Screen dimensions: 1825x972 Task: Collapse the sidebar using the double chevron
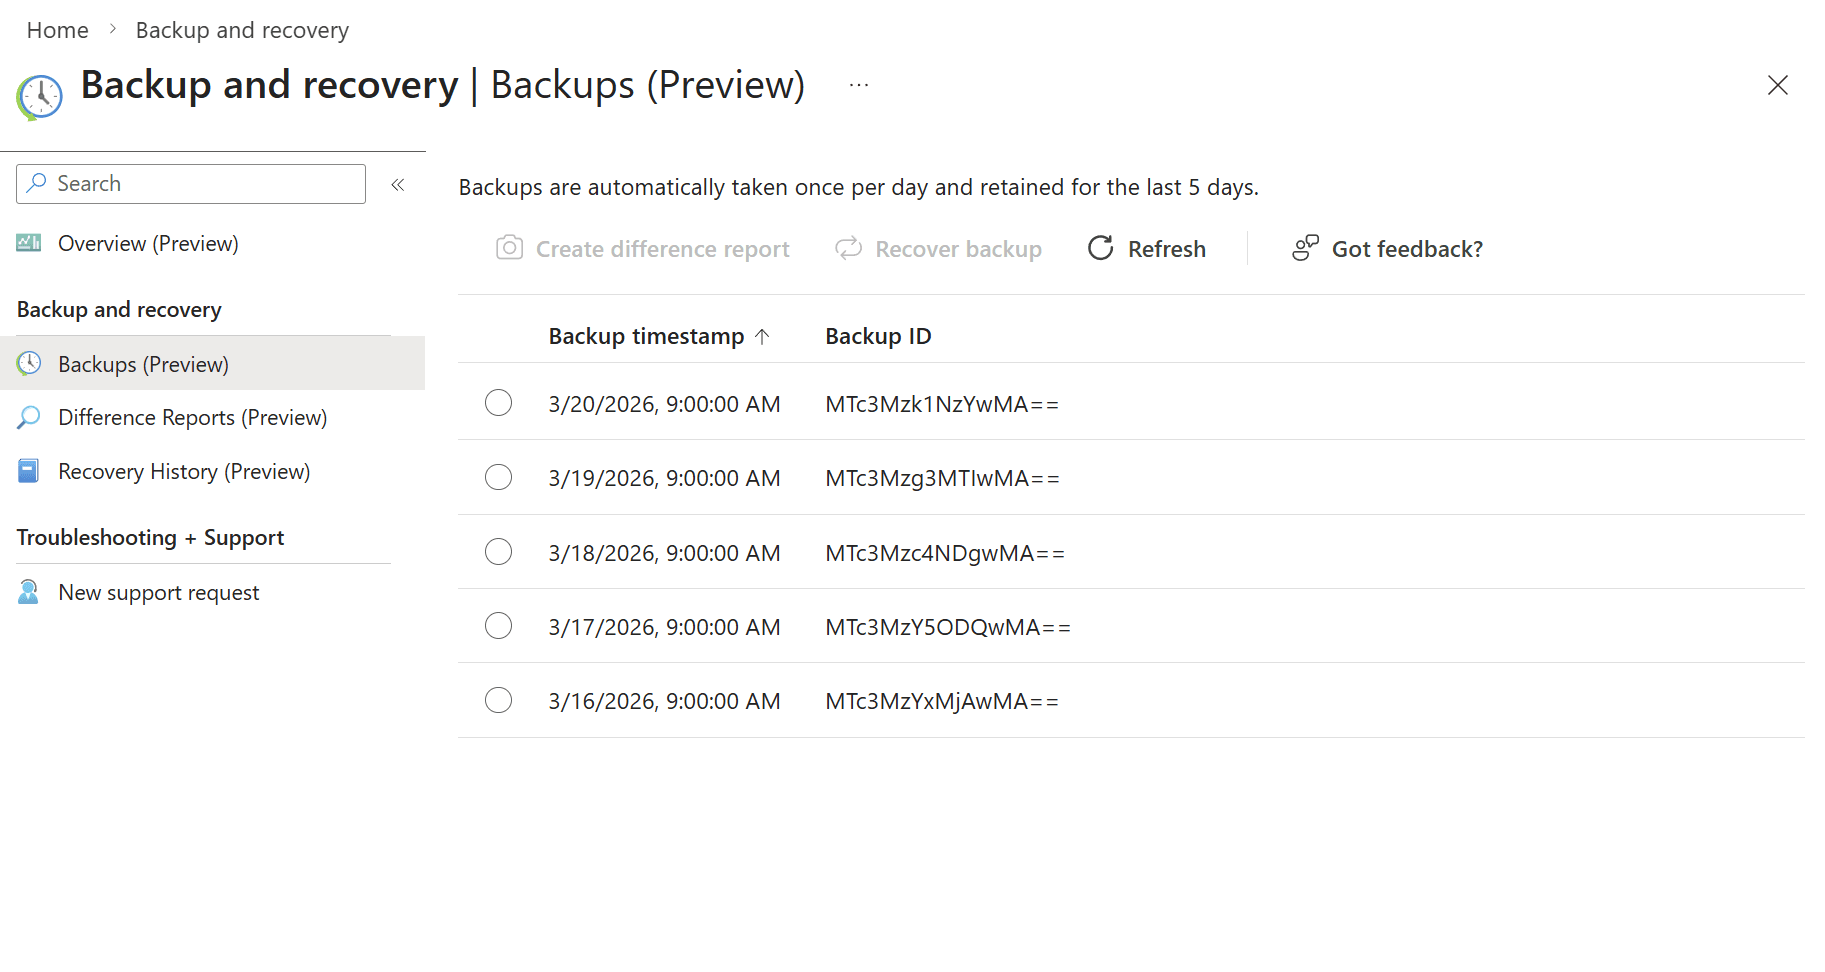(x=397, y=184)
